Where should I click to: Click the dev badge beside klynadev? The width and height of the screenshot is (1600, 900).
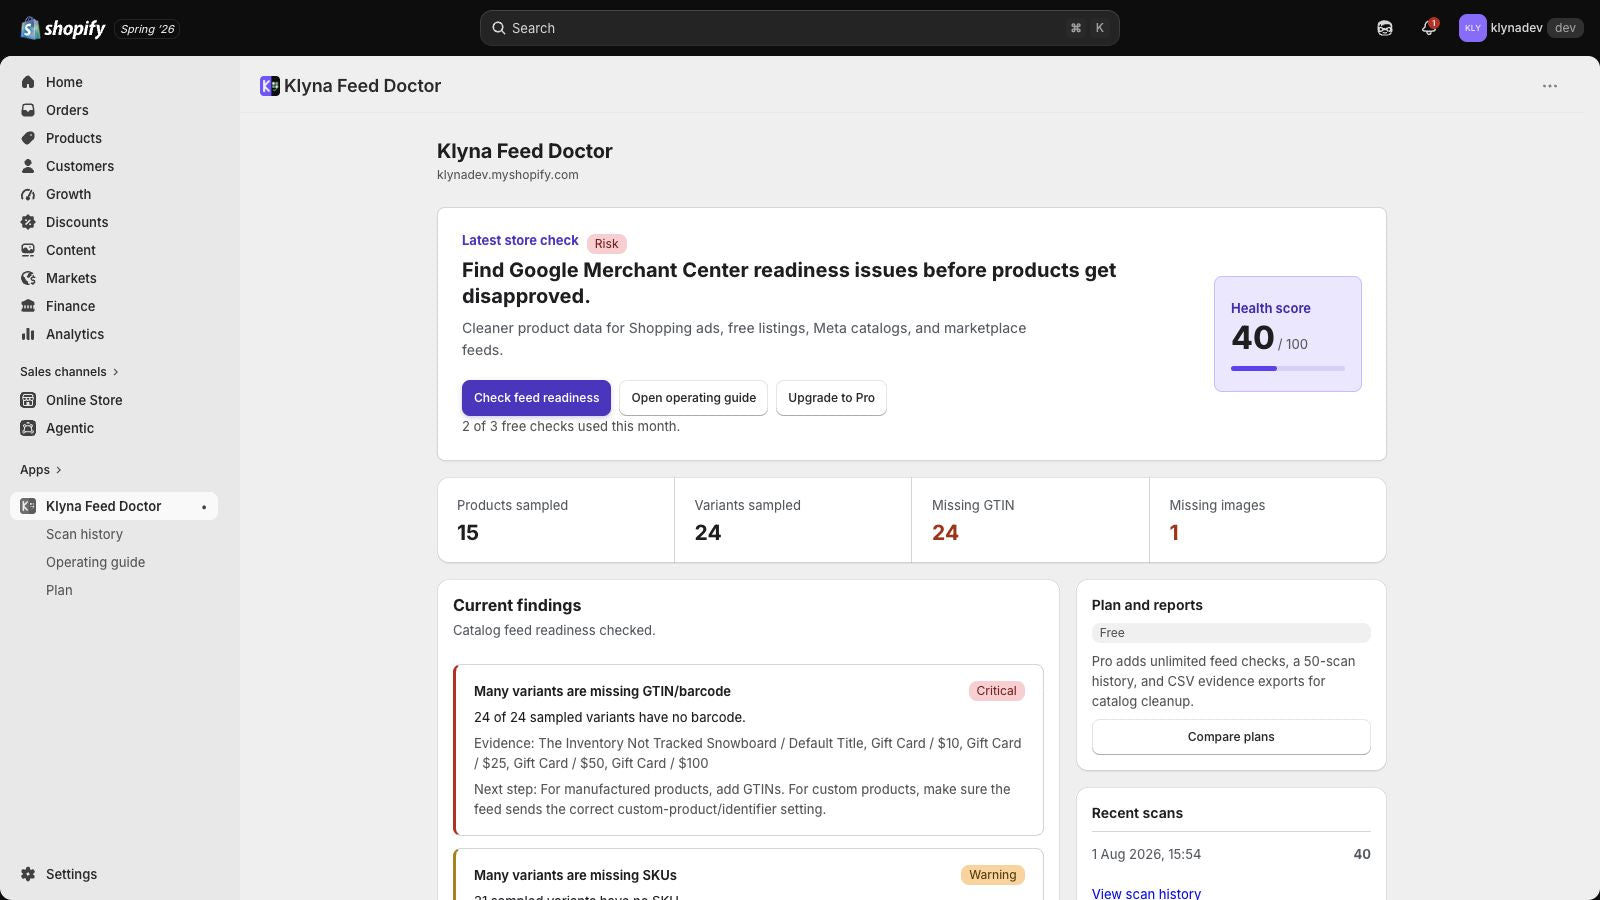pos(1565,28)
